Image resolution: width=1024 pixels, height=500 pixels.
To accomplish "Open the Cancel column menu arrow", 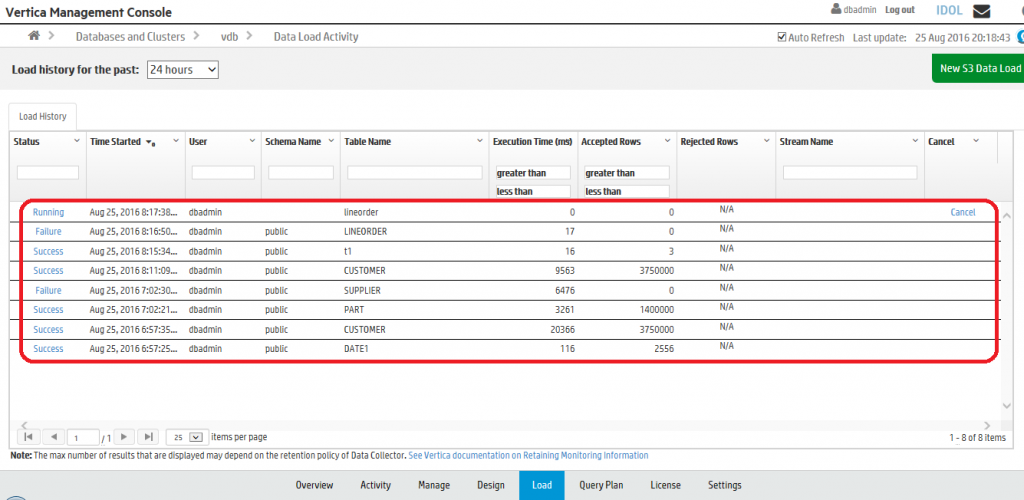I will pyautogui.click(x=976, y=141).
